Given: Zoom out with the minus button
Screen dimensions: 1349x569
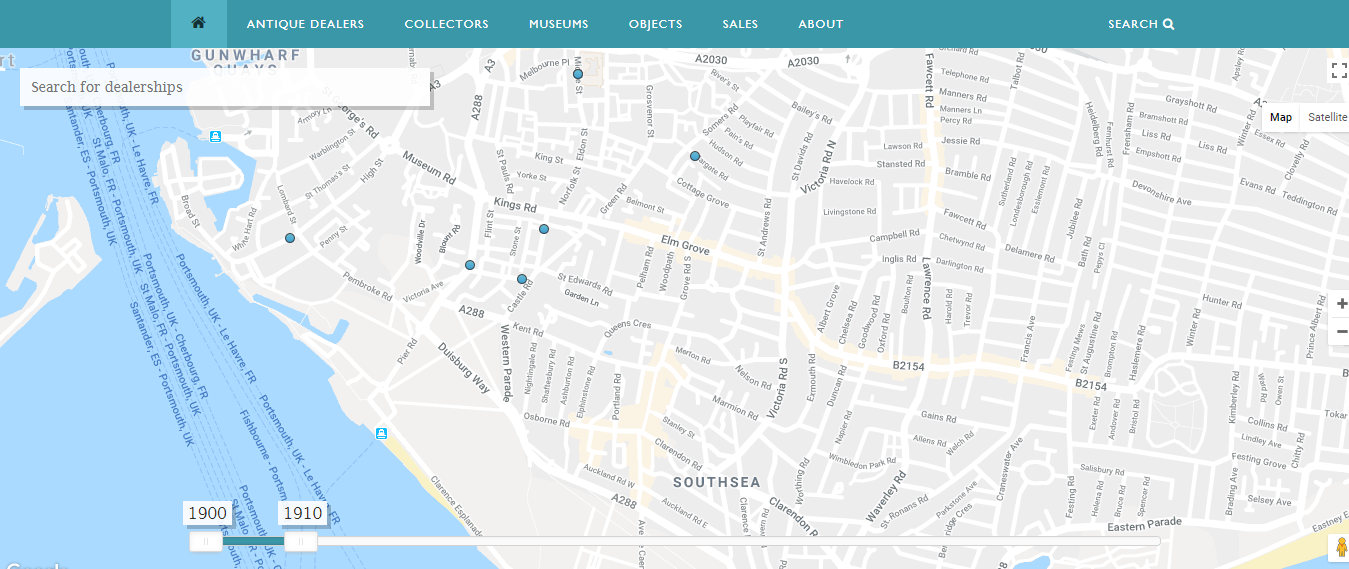Looking at the screenshot, I should [x=1340, y=331].
